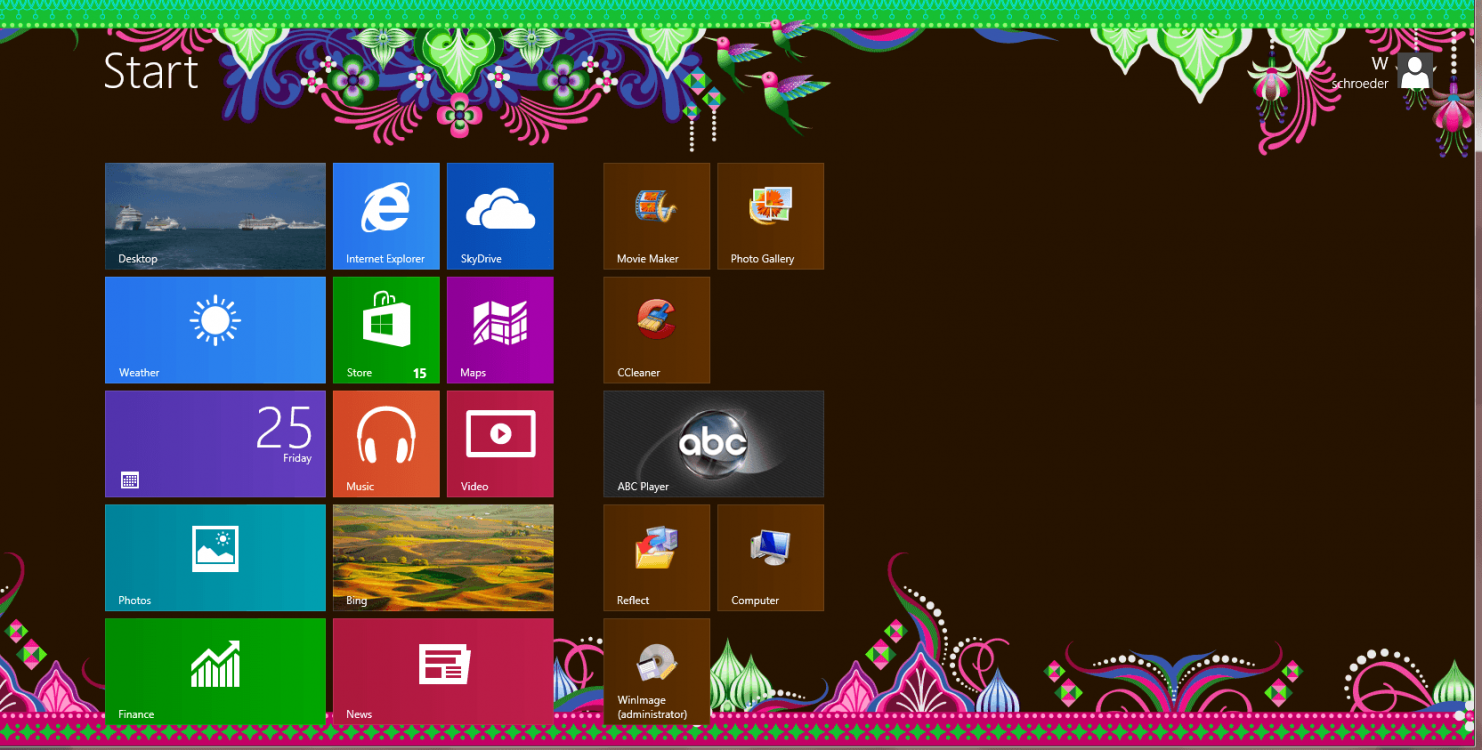Read the News app
Screen dimensions: 1482x750
click(443, 670)
